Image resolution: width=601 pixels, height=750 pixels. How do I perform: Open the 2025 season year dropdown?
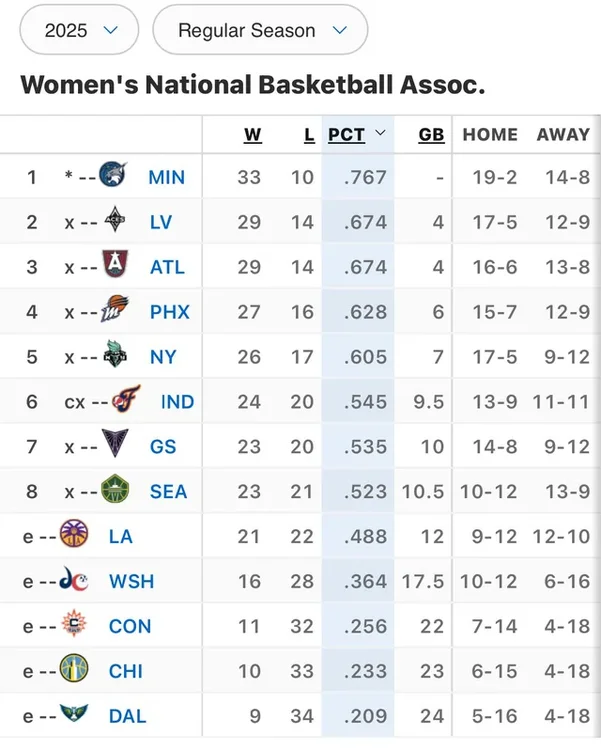tap(80, 30)
